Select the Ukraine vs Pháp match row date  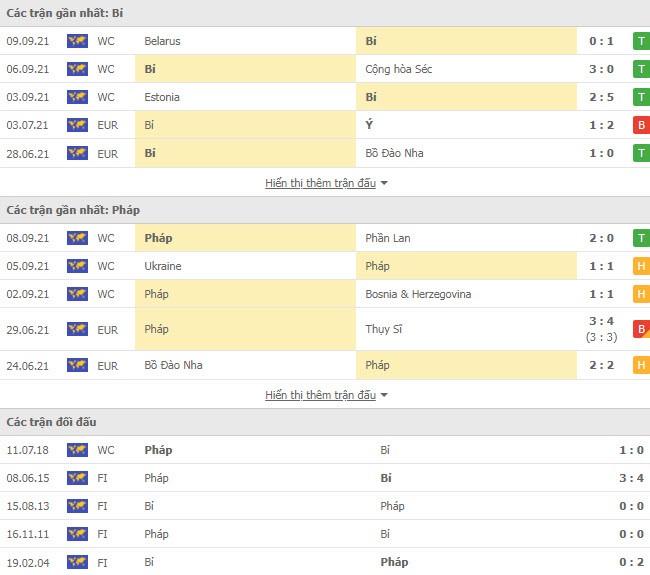(x=28, y=266)
